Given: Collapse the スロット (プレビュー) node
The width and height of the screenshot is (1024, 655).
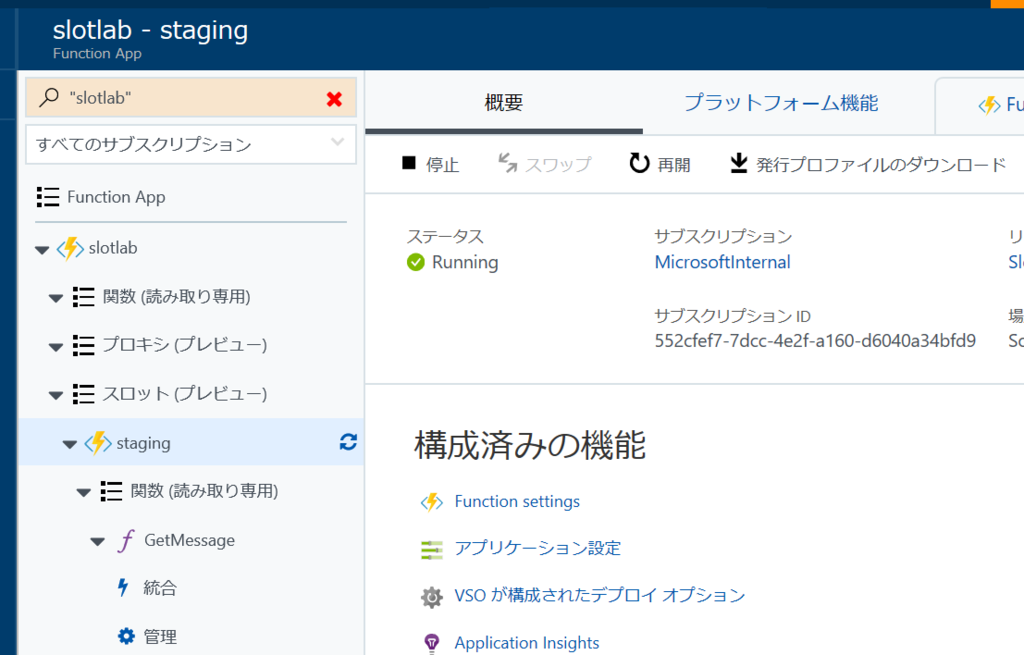Looking at the screenshot, I should 56,395.
